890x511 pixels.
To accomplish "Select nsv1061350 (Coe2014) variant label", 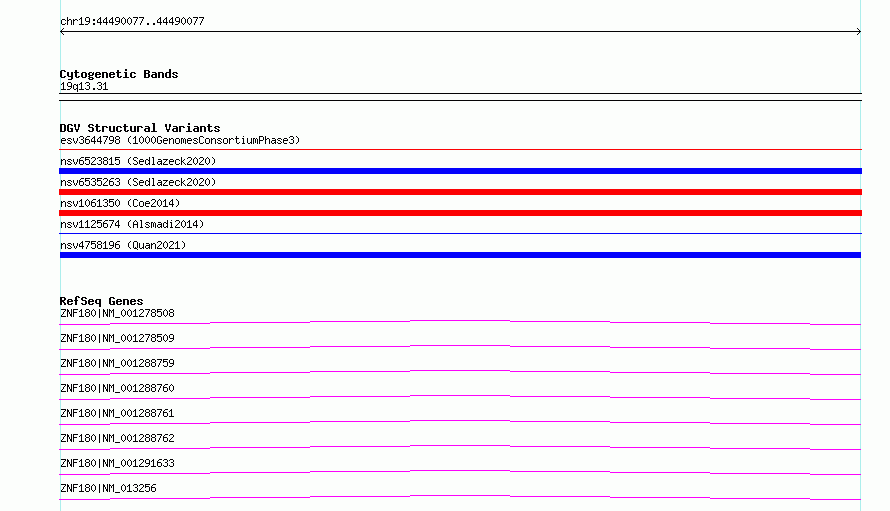I will pos(120,203).
